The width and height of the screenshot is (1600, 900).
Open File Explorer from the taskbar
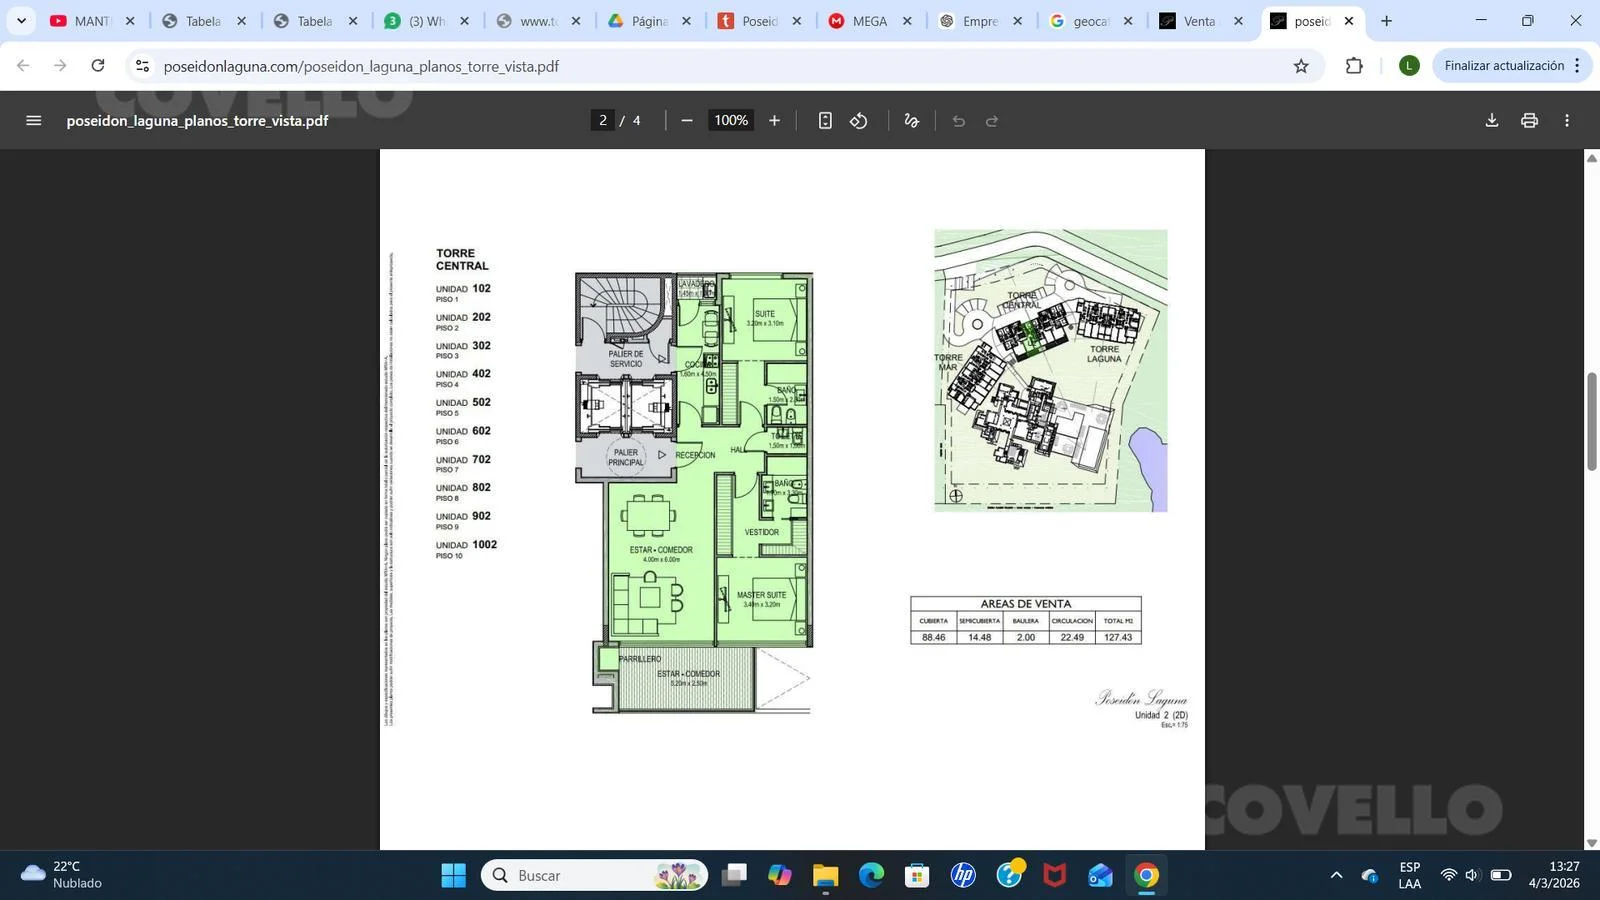(x=825, y=875)
